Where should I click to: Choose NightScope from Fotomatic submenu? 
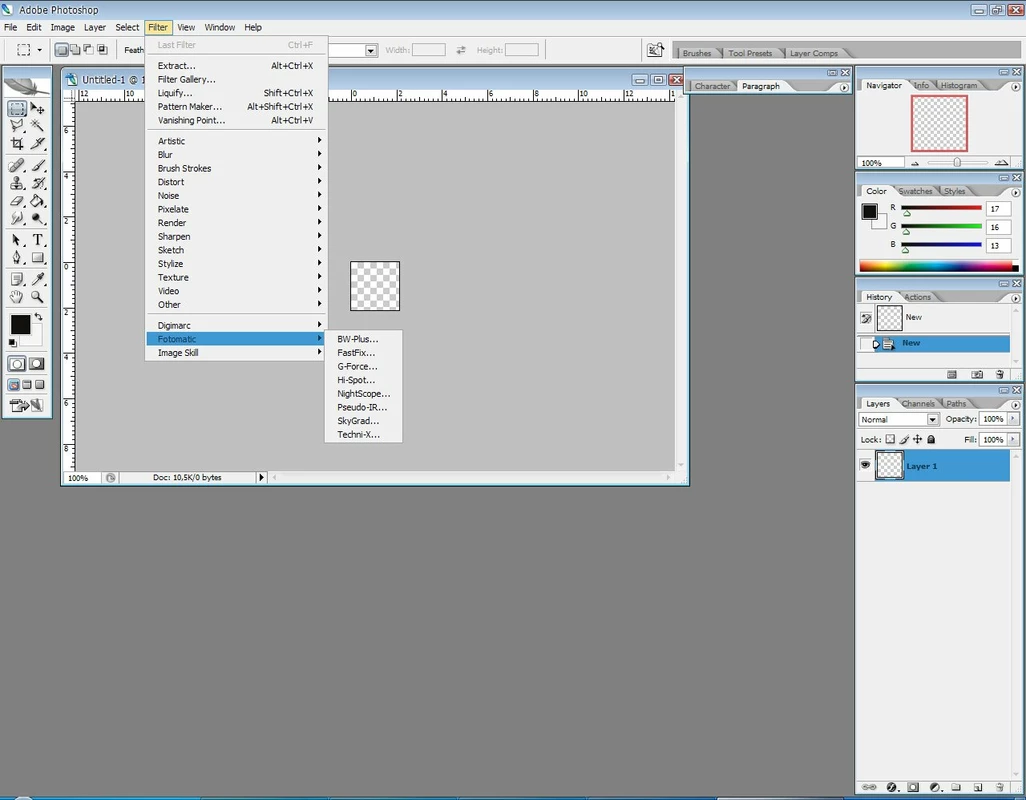(363, 393)
